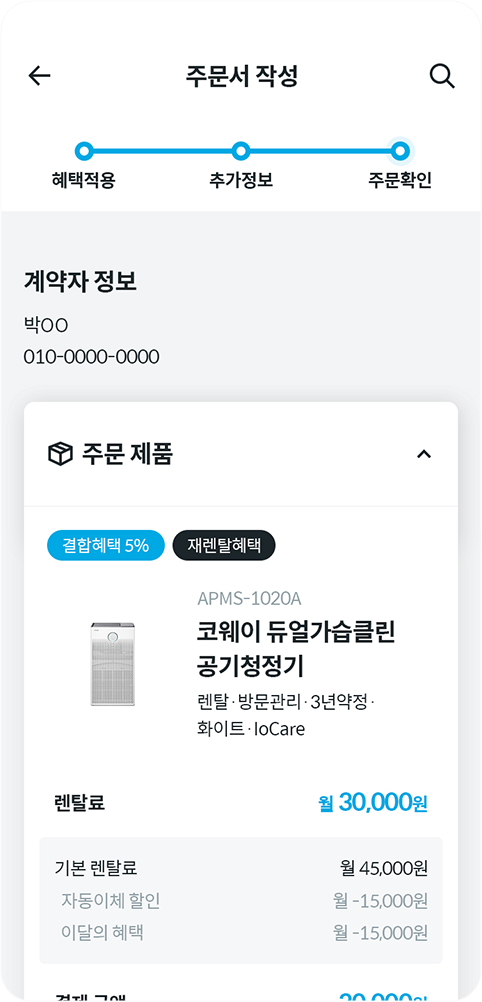Tap the 기본 렌탈료 row
This screenshot has height=1002, width=482.
[x=241, y=868]
